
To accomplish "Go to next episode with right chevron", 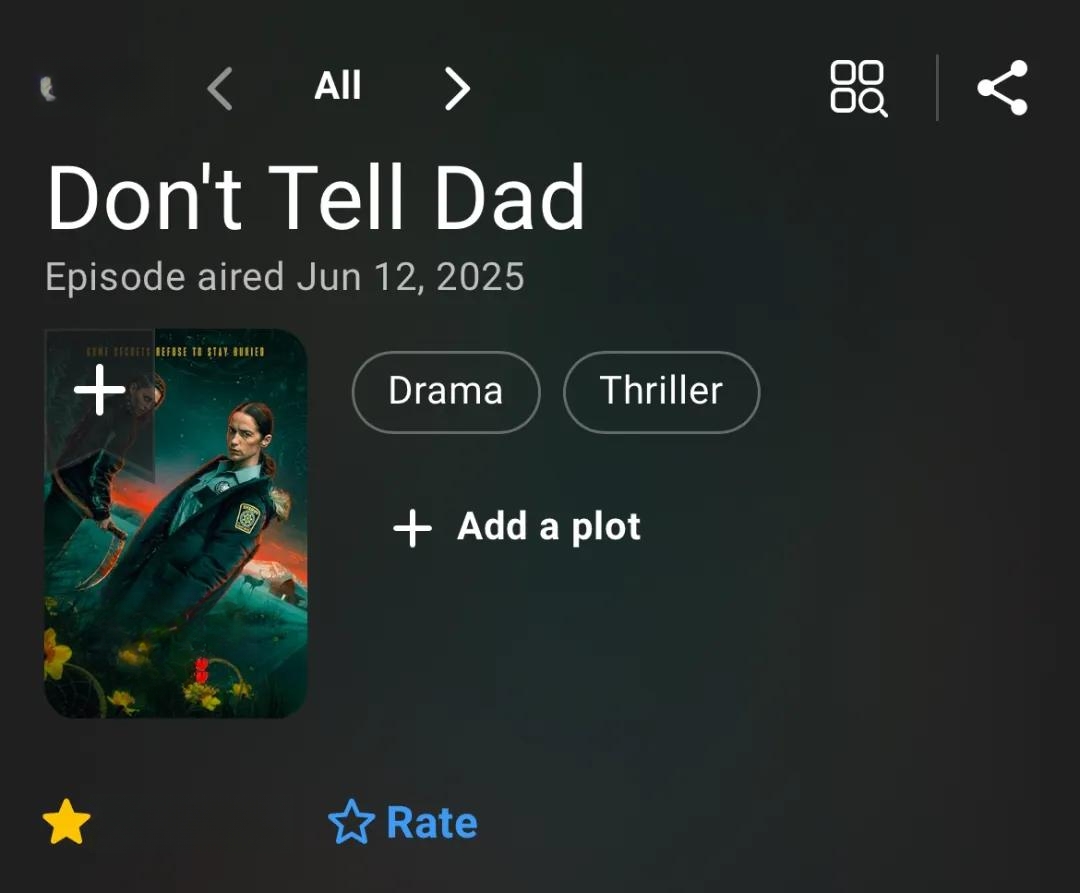I will click(x=457, y=88).
